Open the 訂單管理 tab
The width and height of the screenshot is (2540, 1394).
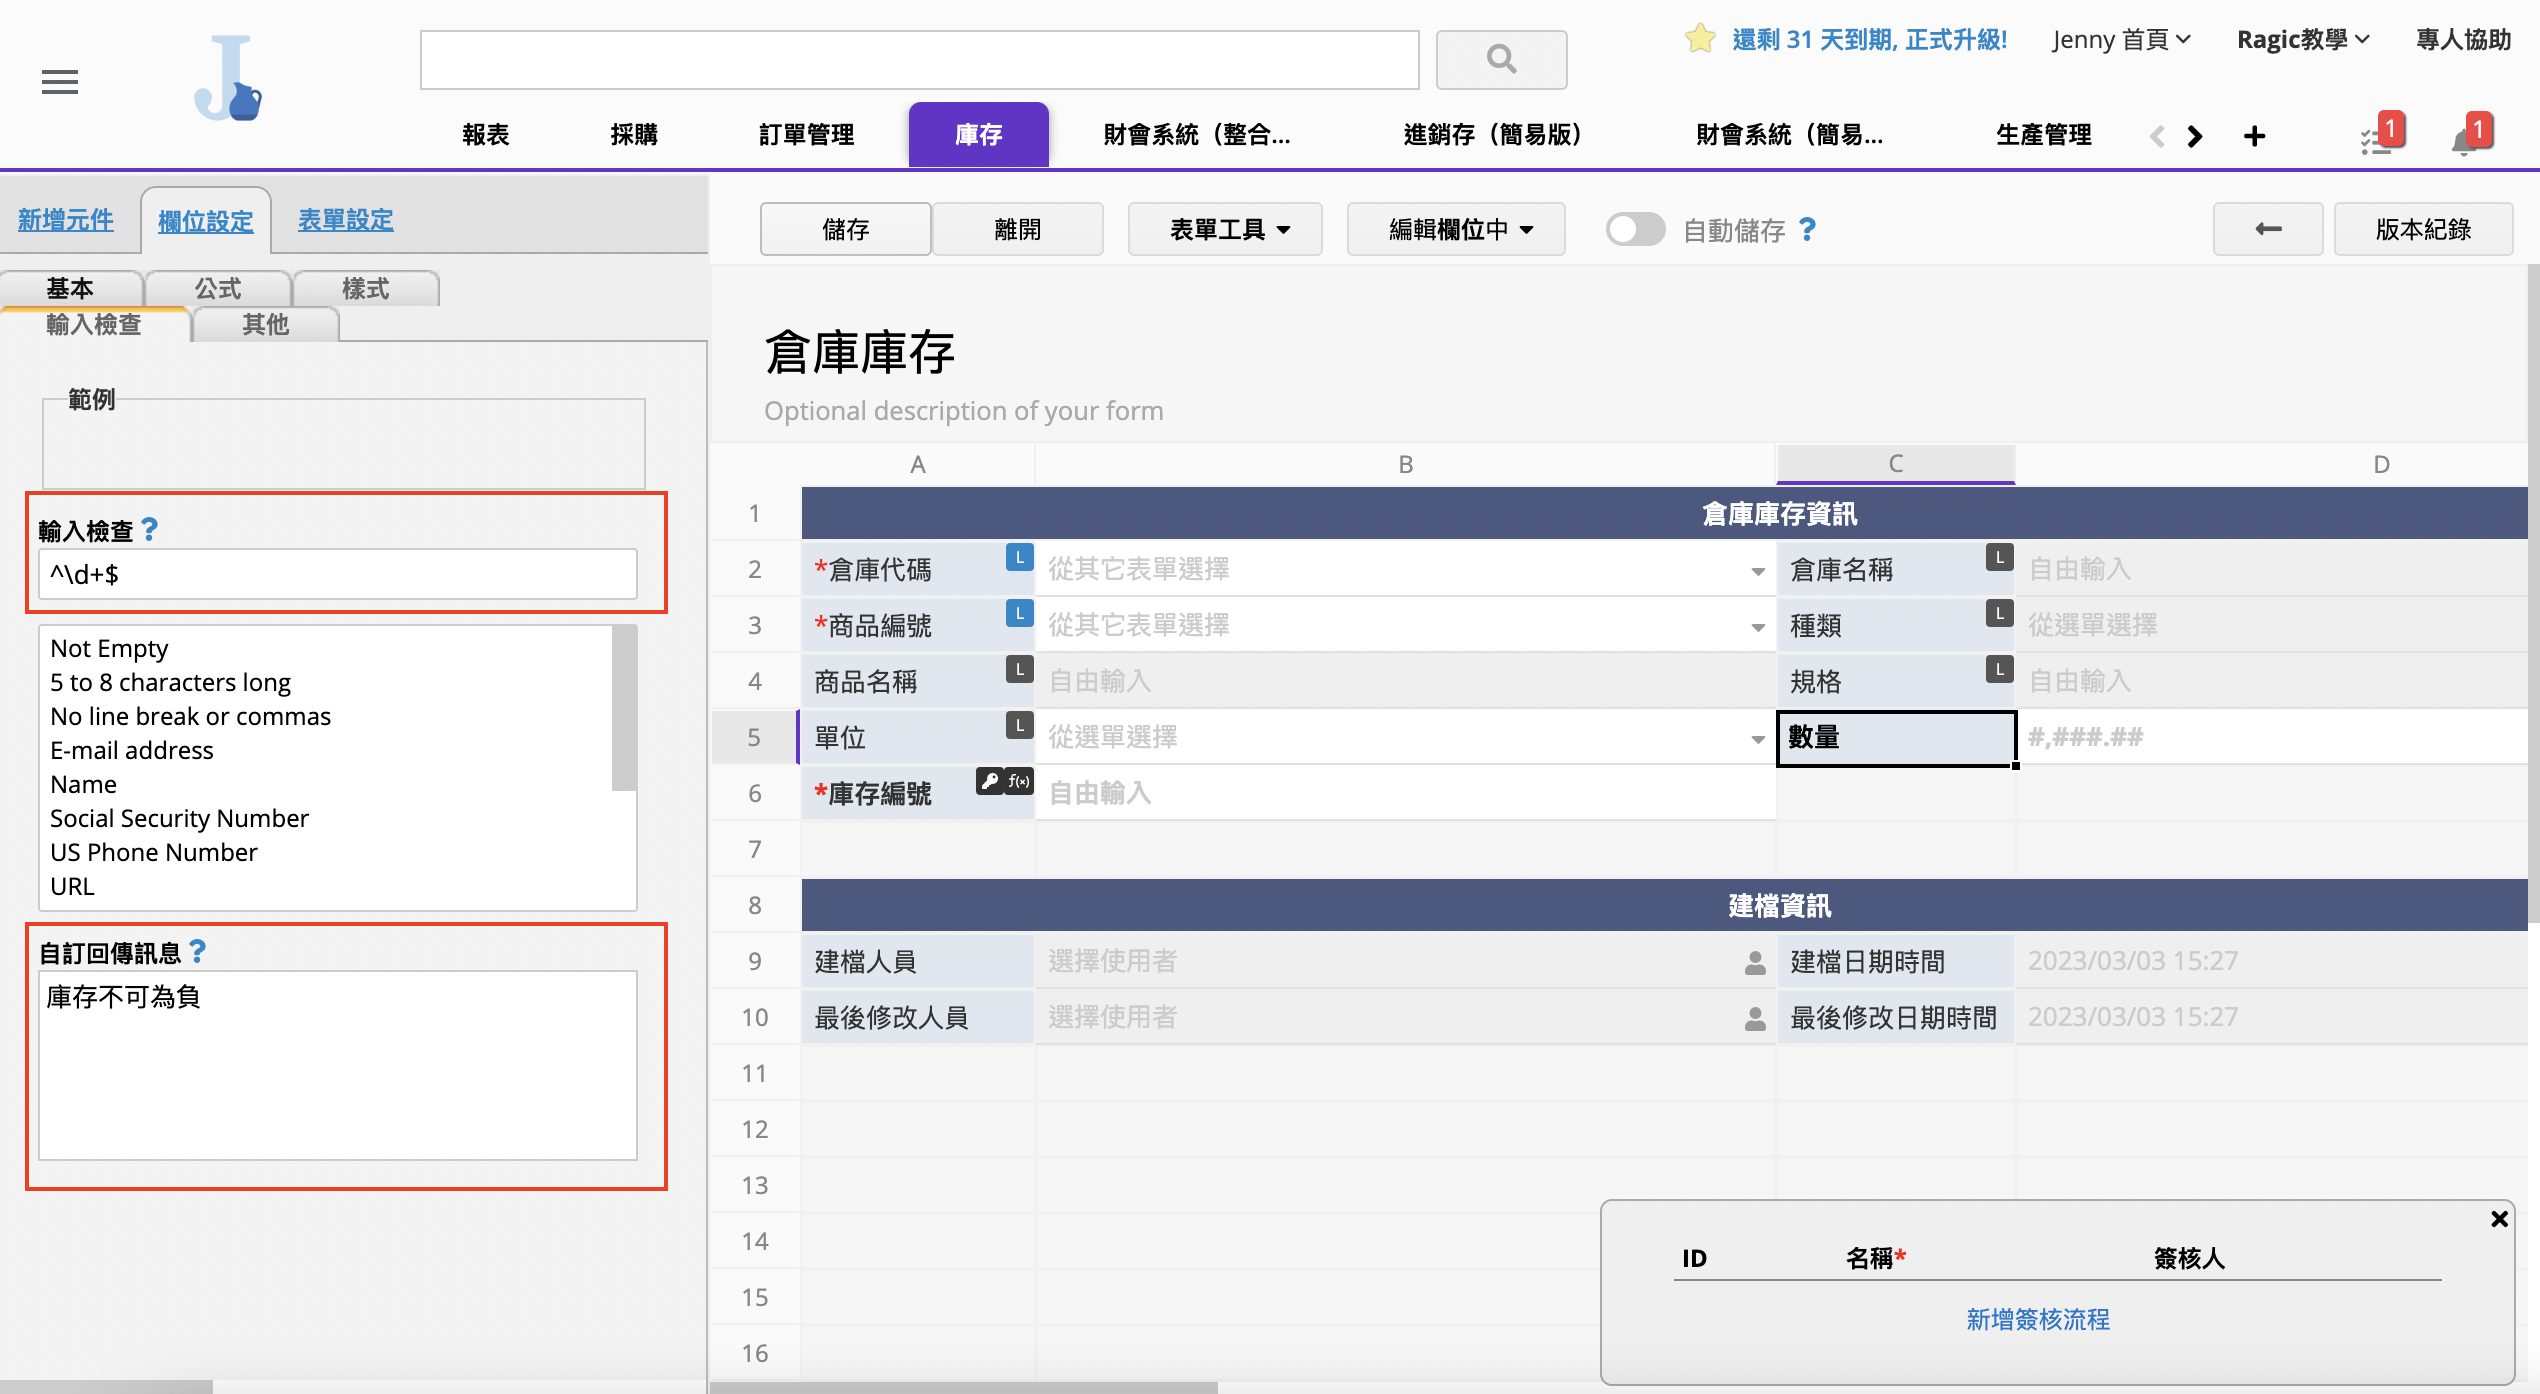point(806,135)
